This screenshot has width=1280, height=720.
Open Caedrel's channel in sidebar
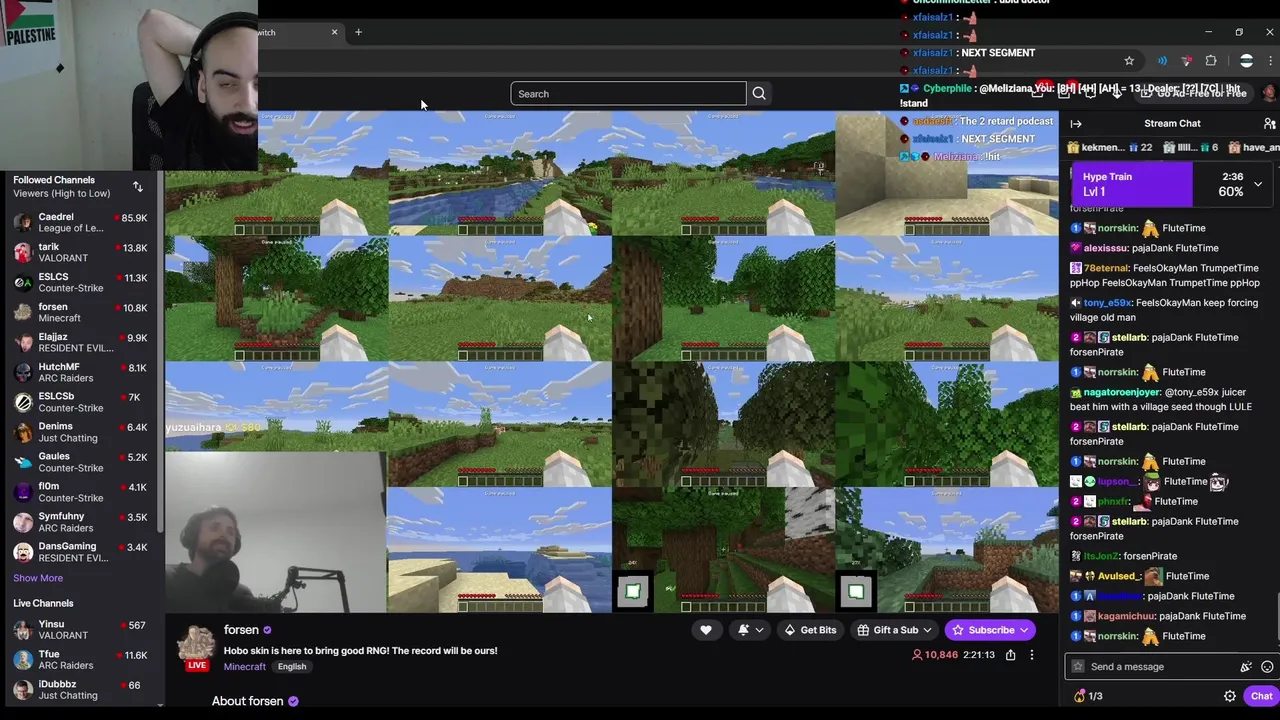80,223
